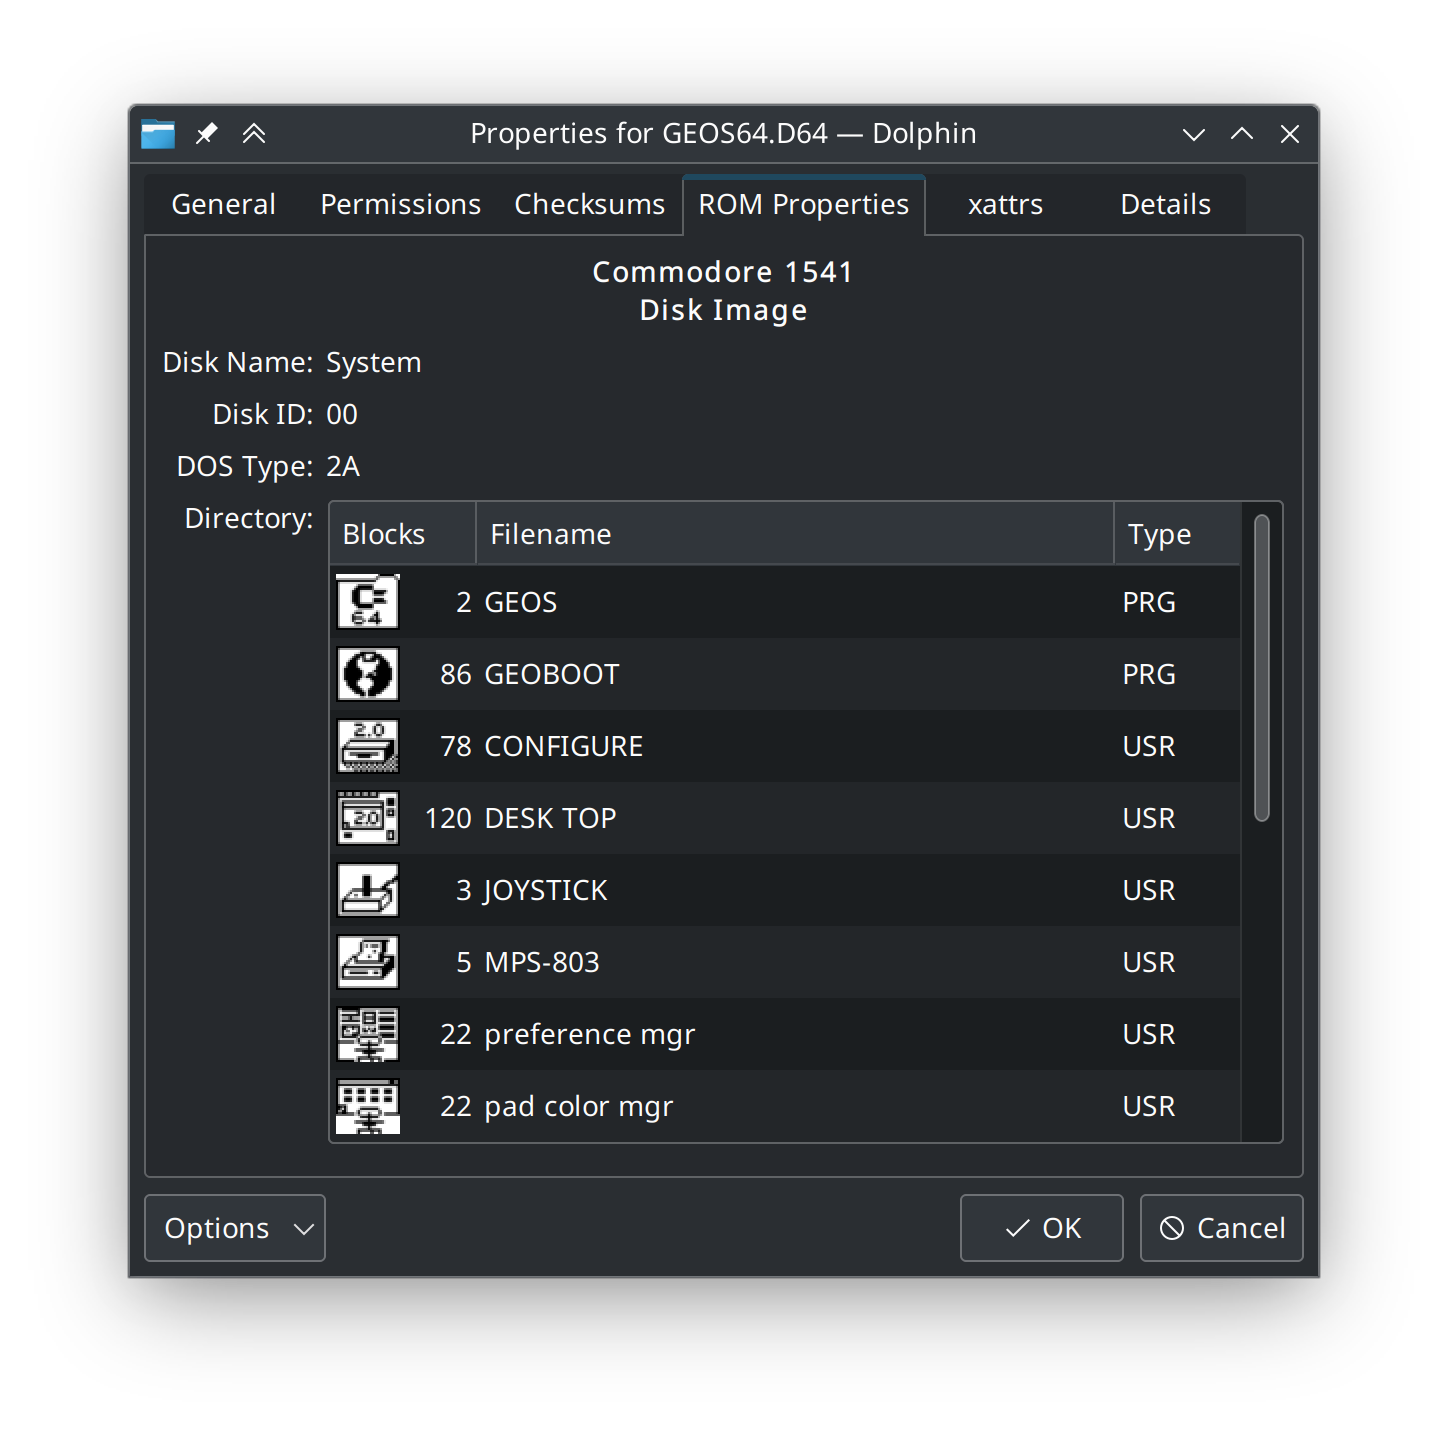Click the Disk Name value System
1448x1430 pixels.
374,362
